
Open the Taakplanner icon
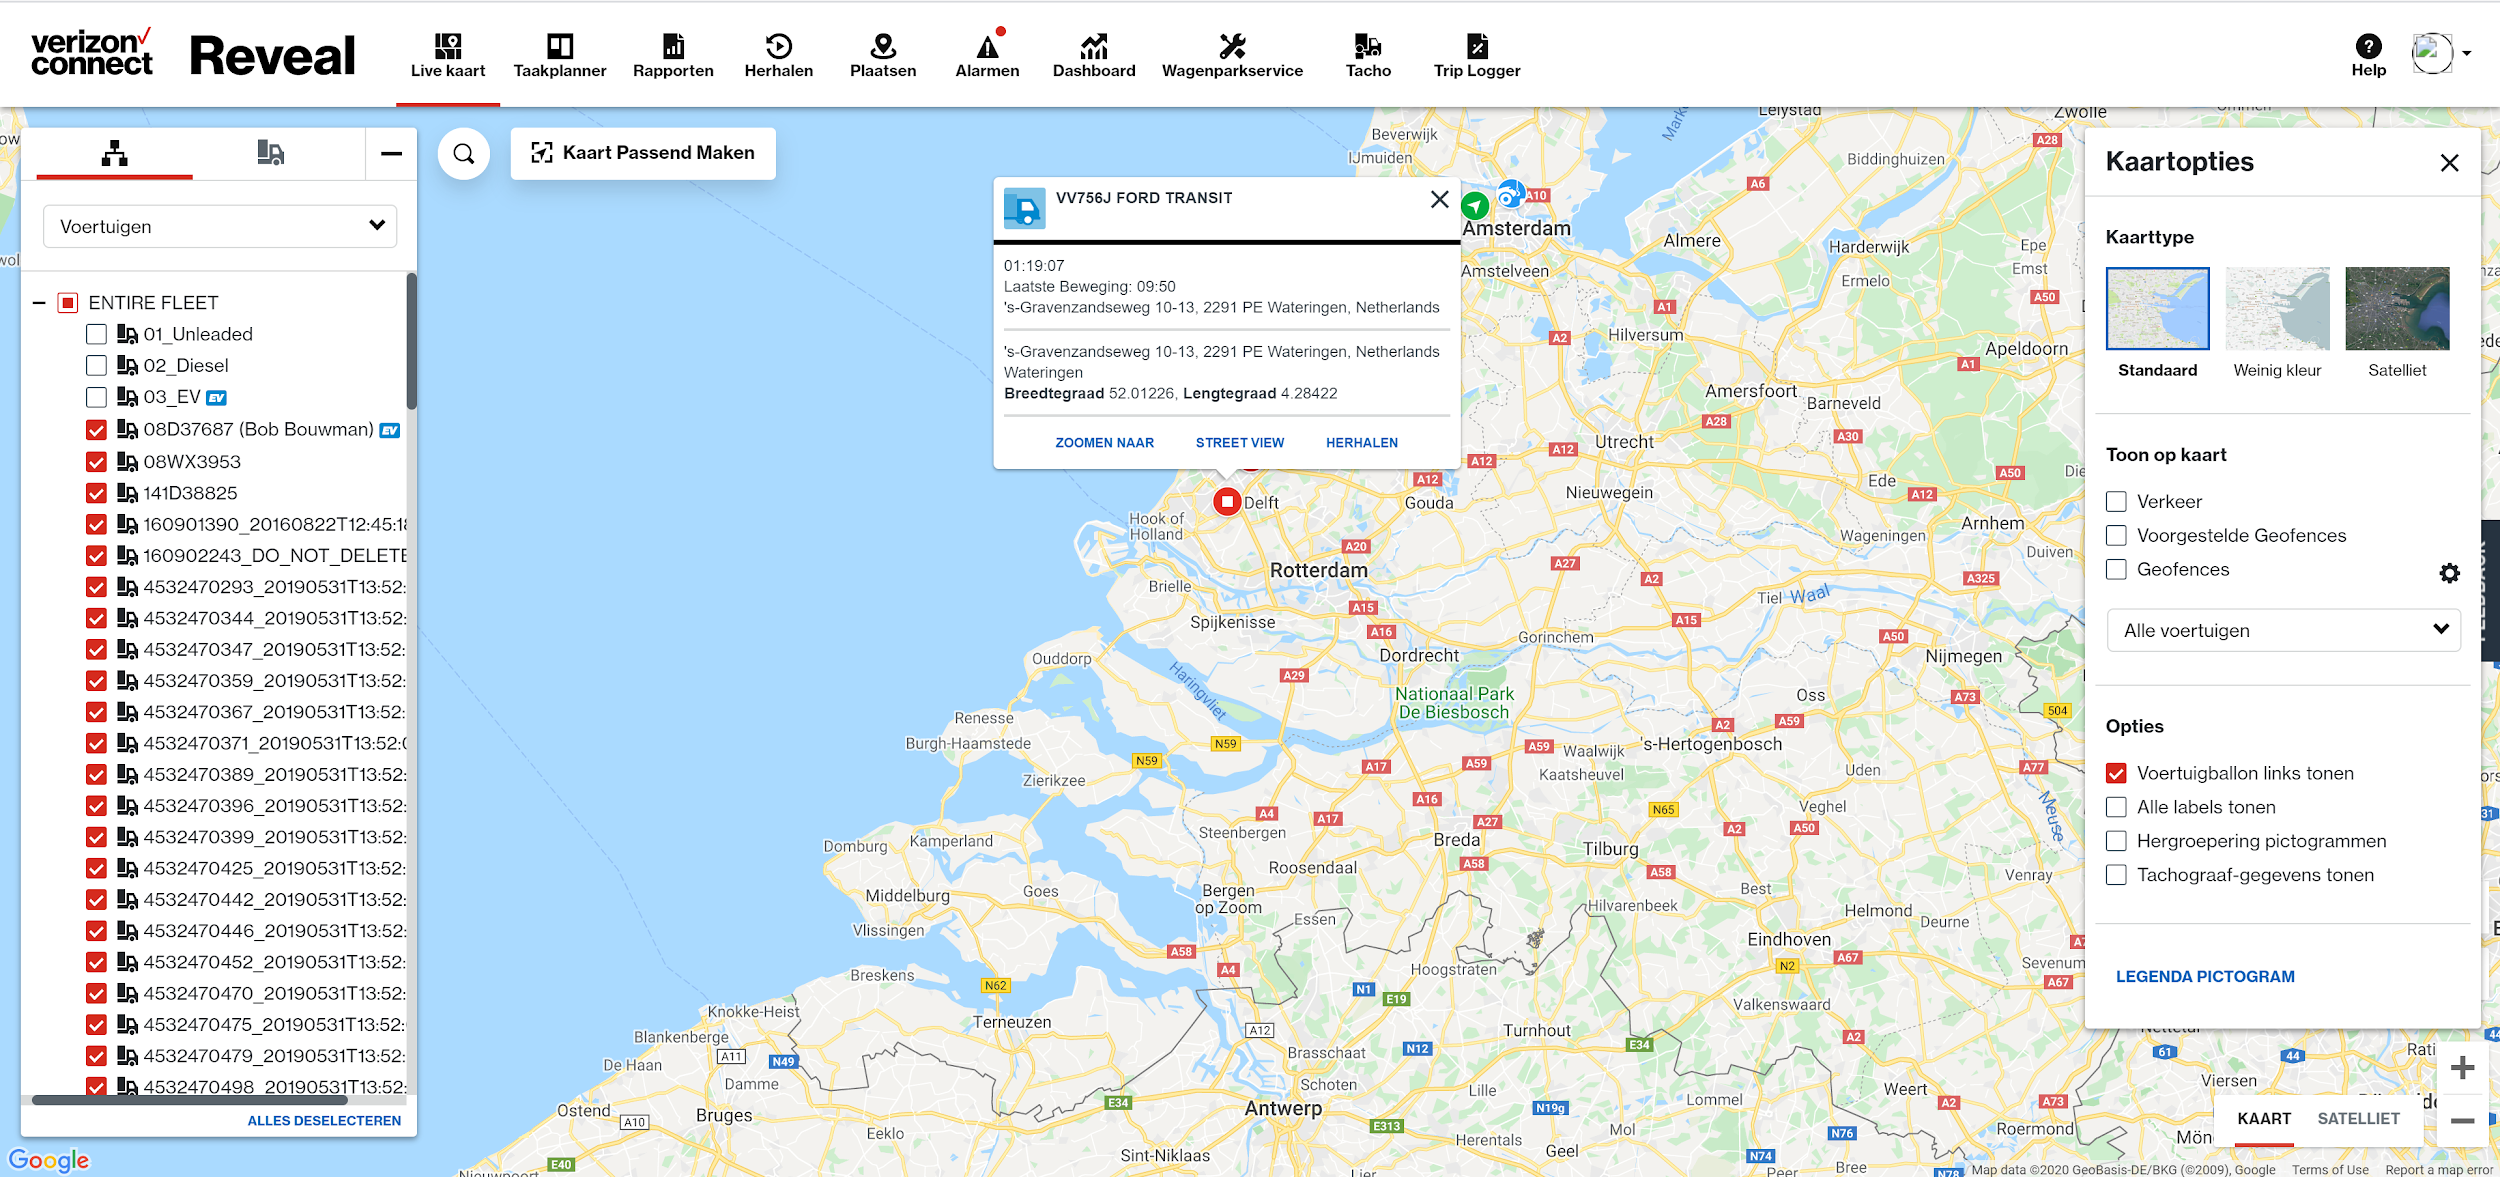tap(560, 46)
